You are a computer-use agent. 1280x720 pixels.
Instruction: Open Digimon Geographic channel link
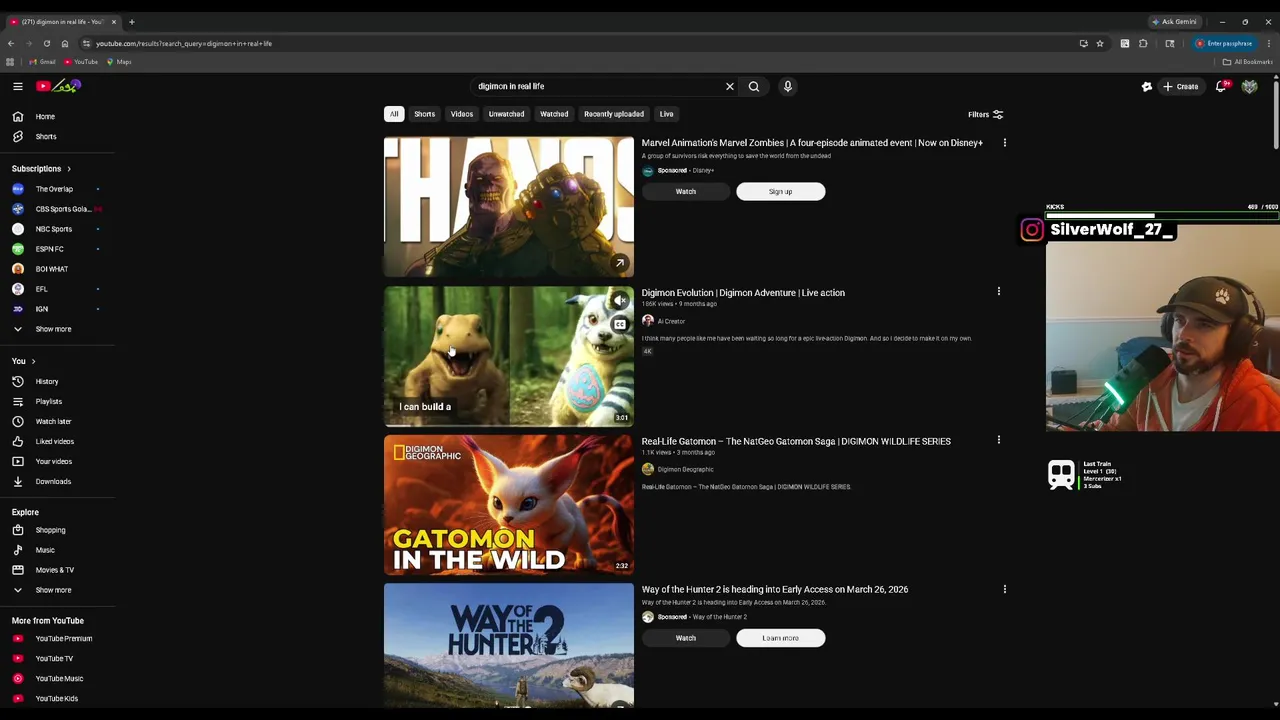click(x=685, y=469)
